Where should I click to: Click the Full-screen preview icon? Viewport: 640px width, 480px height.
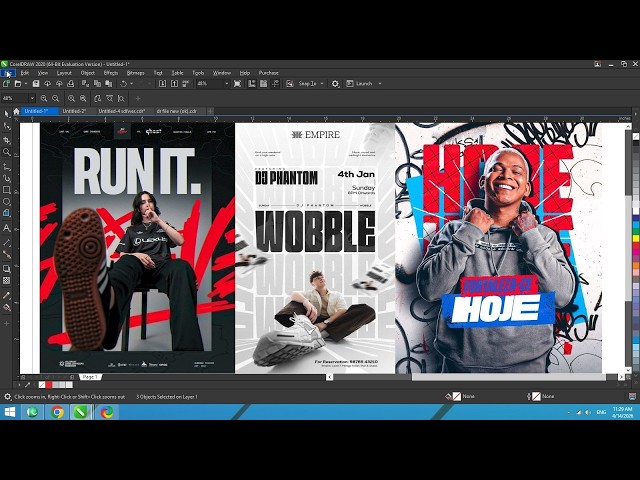click(x=238, y=84)
